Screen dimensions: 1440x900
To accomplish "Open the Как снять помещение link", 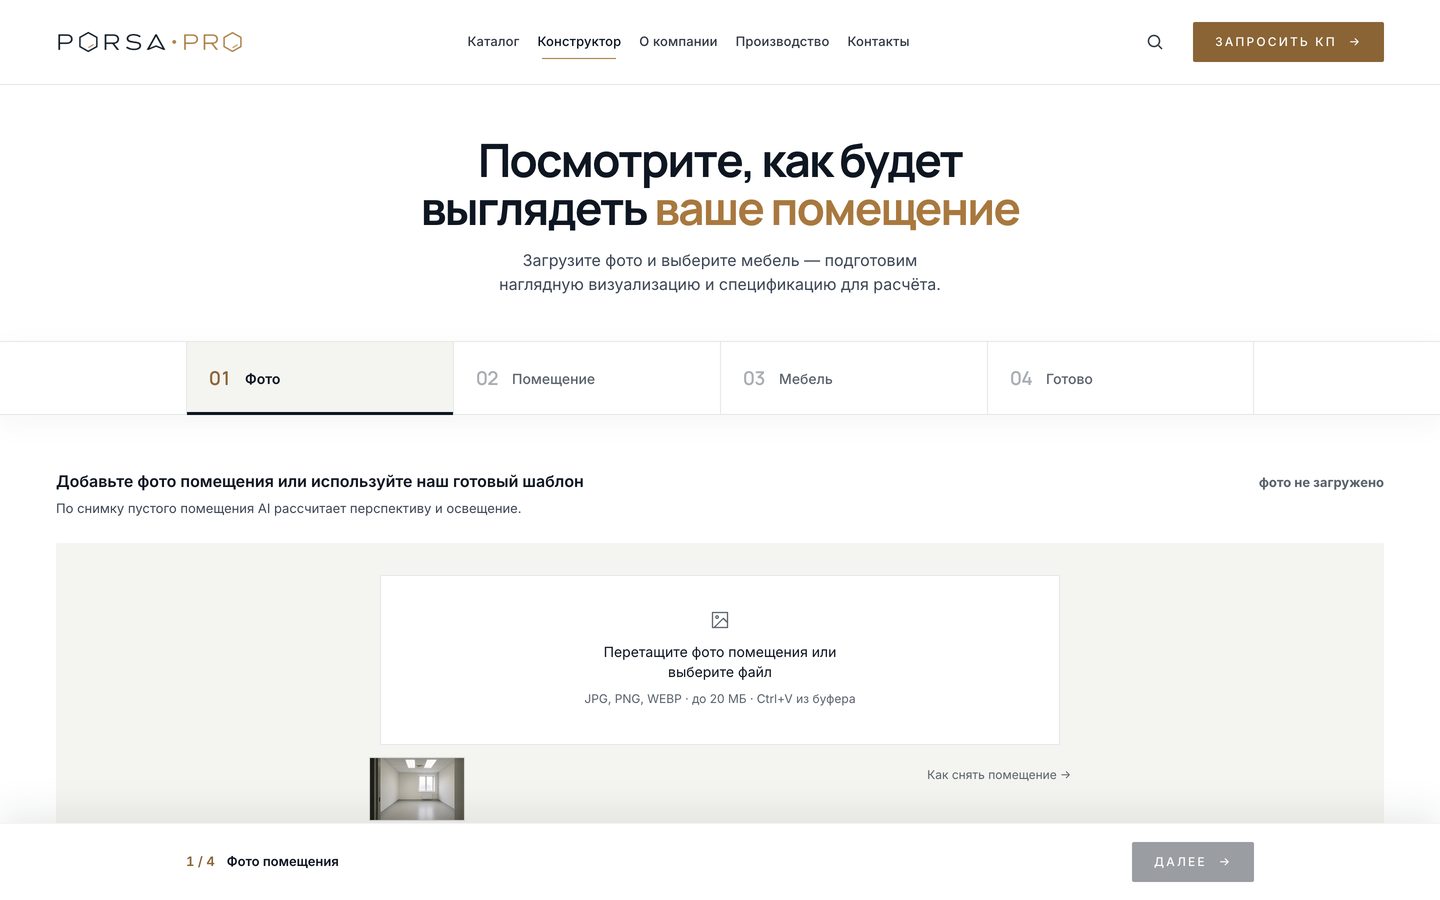I will (998, 775).
